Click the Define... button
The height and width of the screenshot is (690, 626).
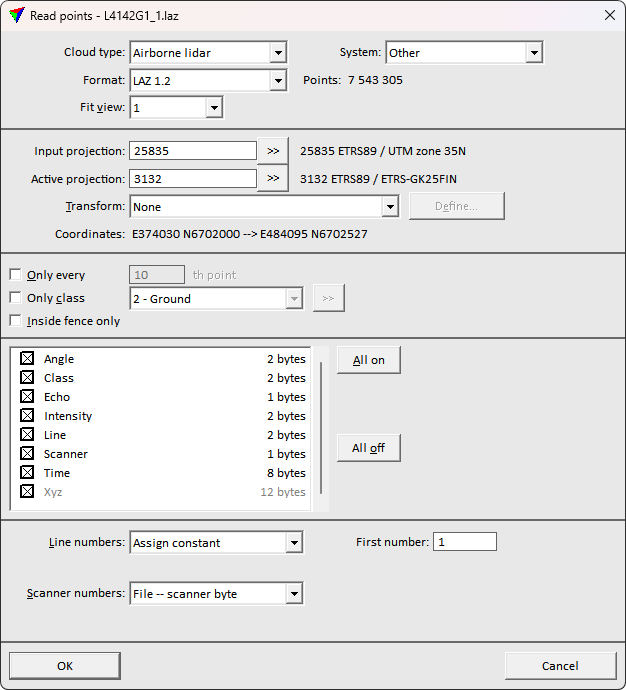click(457, 206)
